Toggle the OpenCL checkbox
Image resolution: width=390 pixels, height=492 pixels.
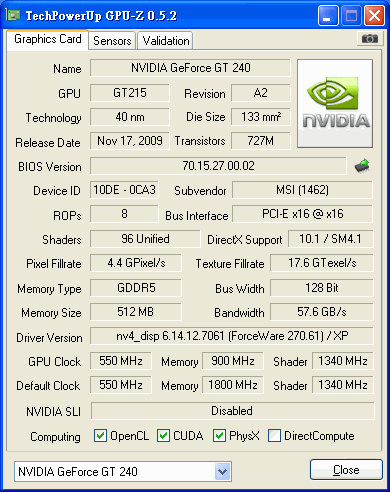pos(100,436)
